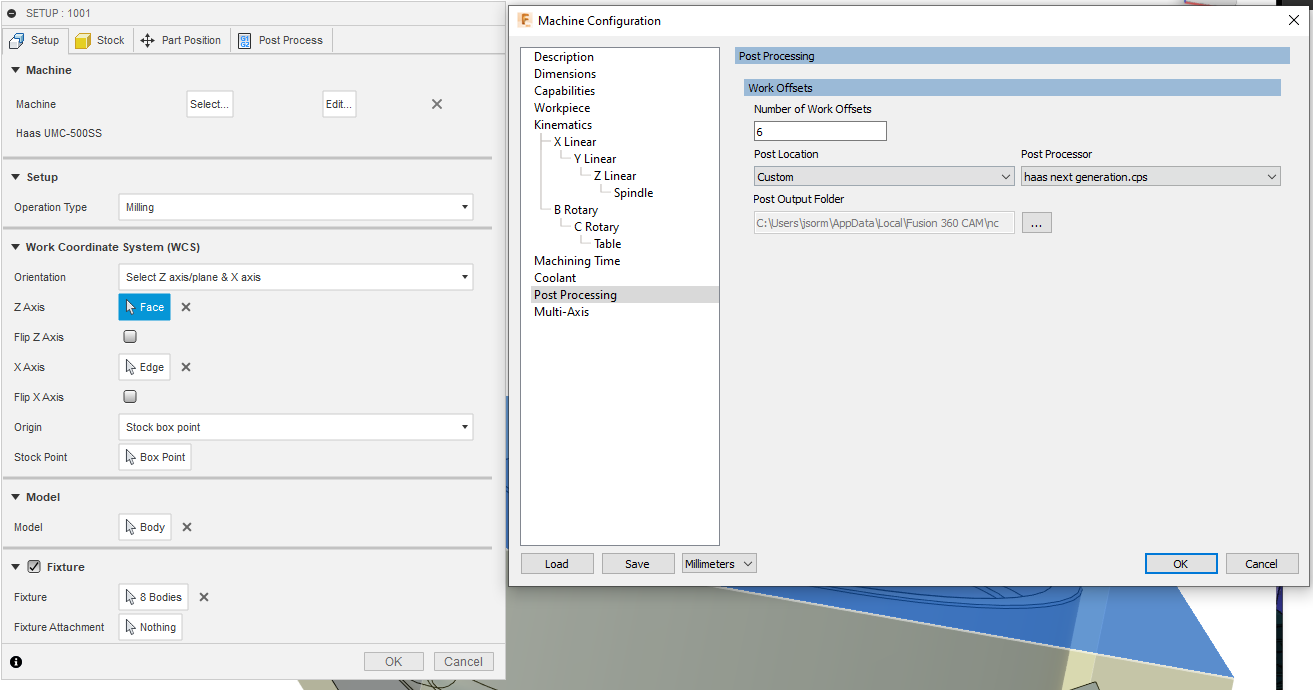Select Face for the Z Axis
The height and width of the screenshot is (690, 1315).
(143, 307)
